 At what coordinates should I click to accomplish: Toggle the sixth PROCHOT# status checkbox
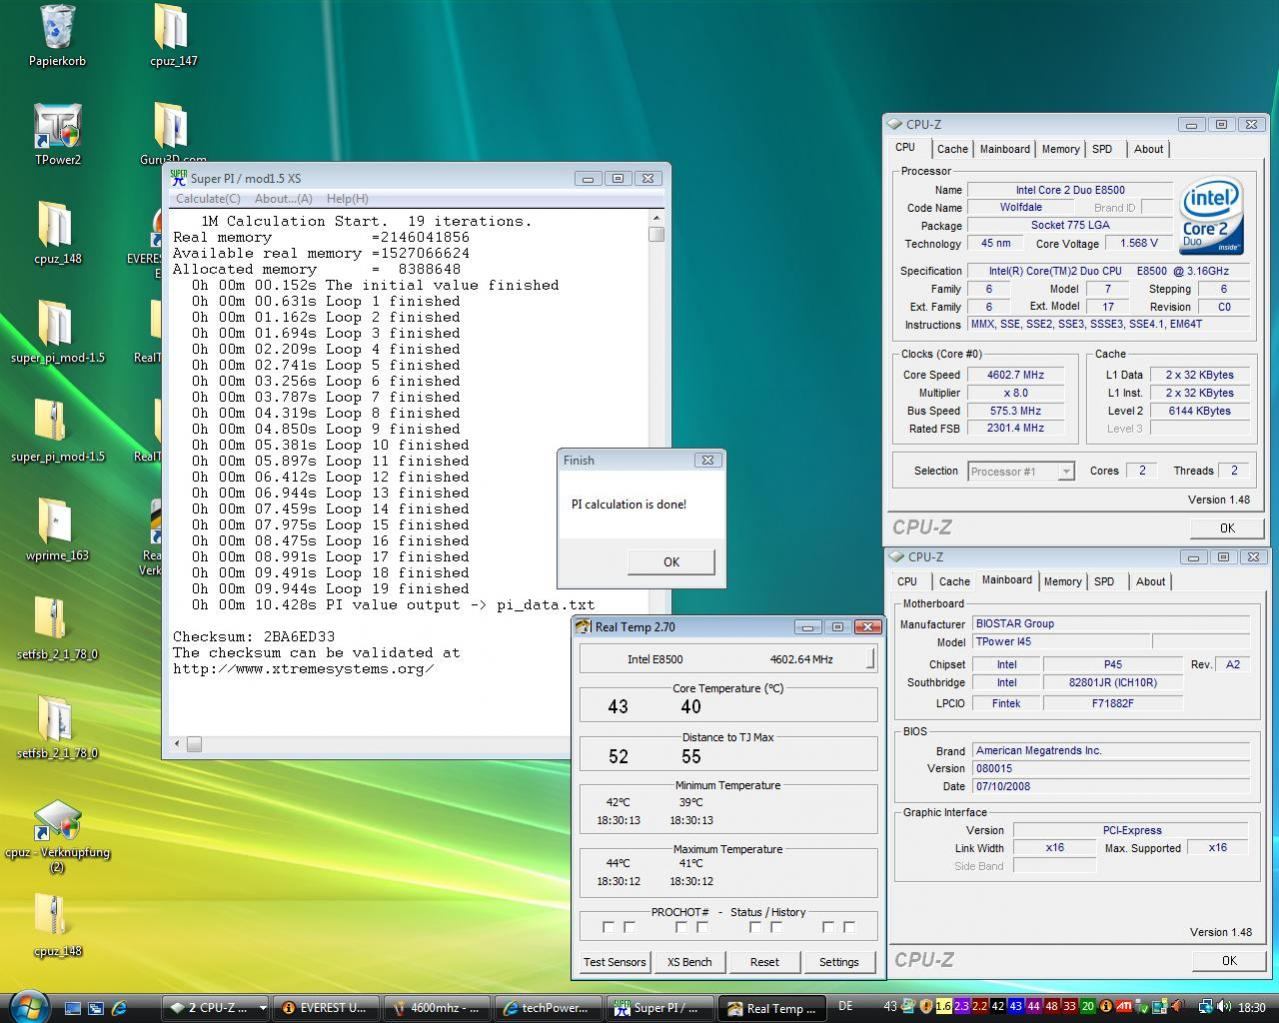tap(776, 927)
